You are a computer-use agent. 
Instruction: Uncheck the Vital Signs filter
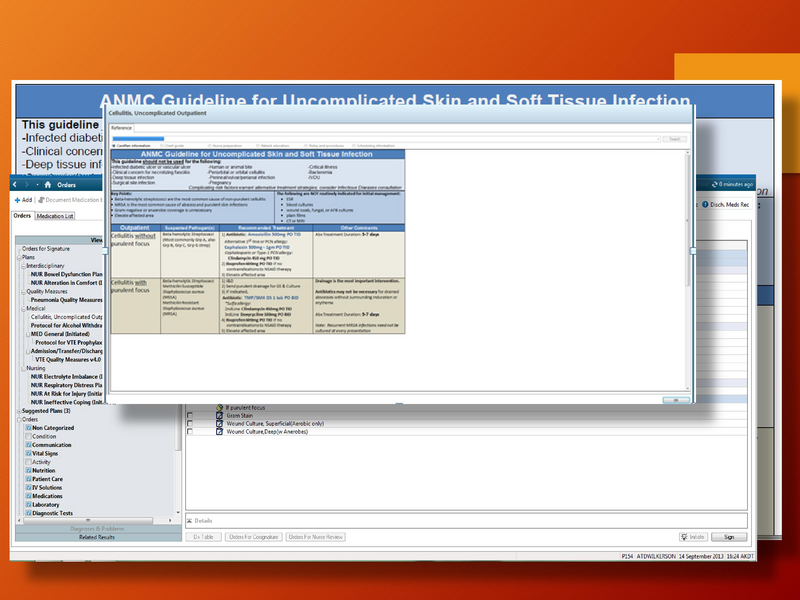(29, 453)
